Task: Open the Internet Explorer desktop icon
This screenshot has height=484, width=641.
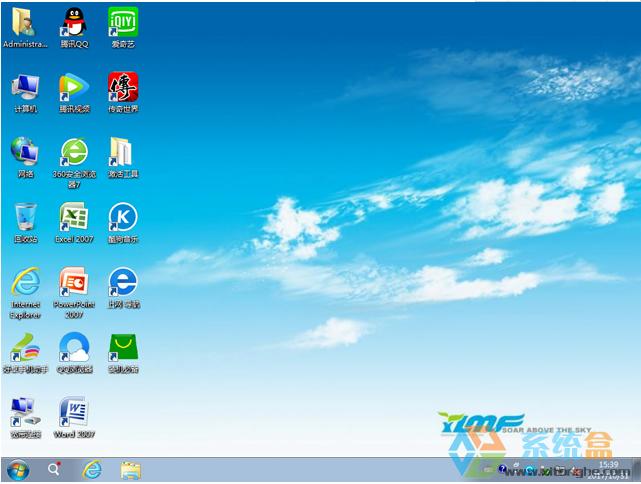Action: coord(25,283)
